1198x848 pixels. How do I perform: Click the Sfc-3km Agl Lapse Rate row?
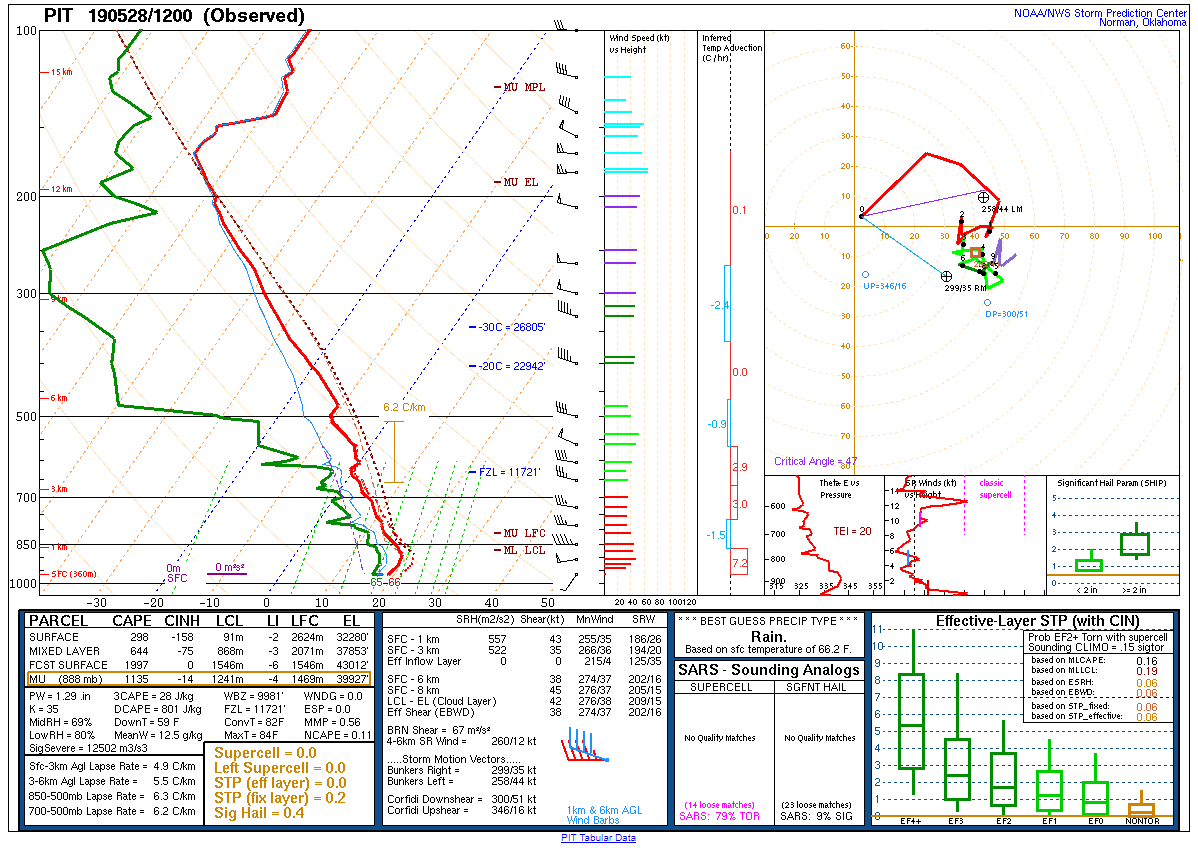click(112, 766)
